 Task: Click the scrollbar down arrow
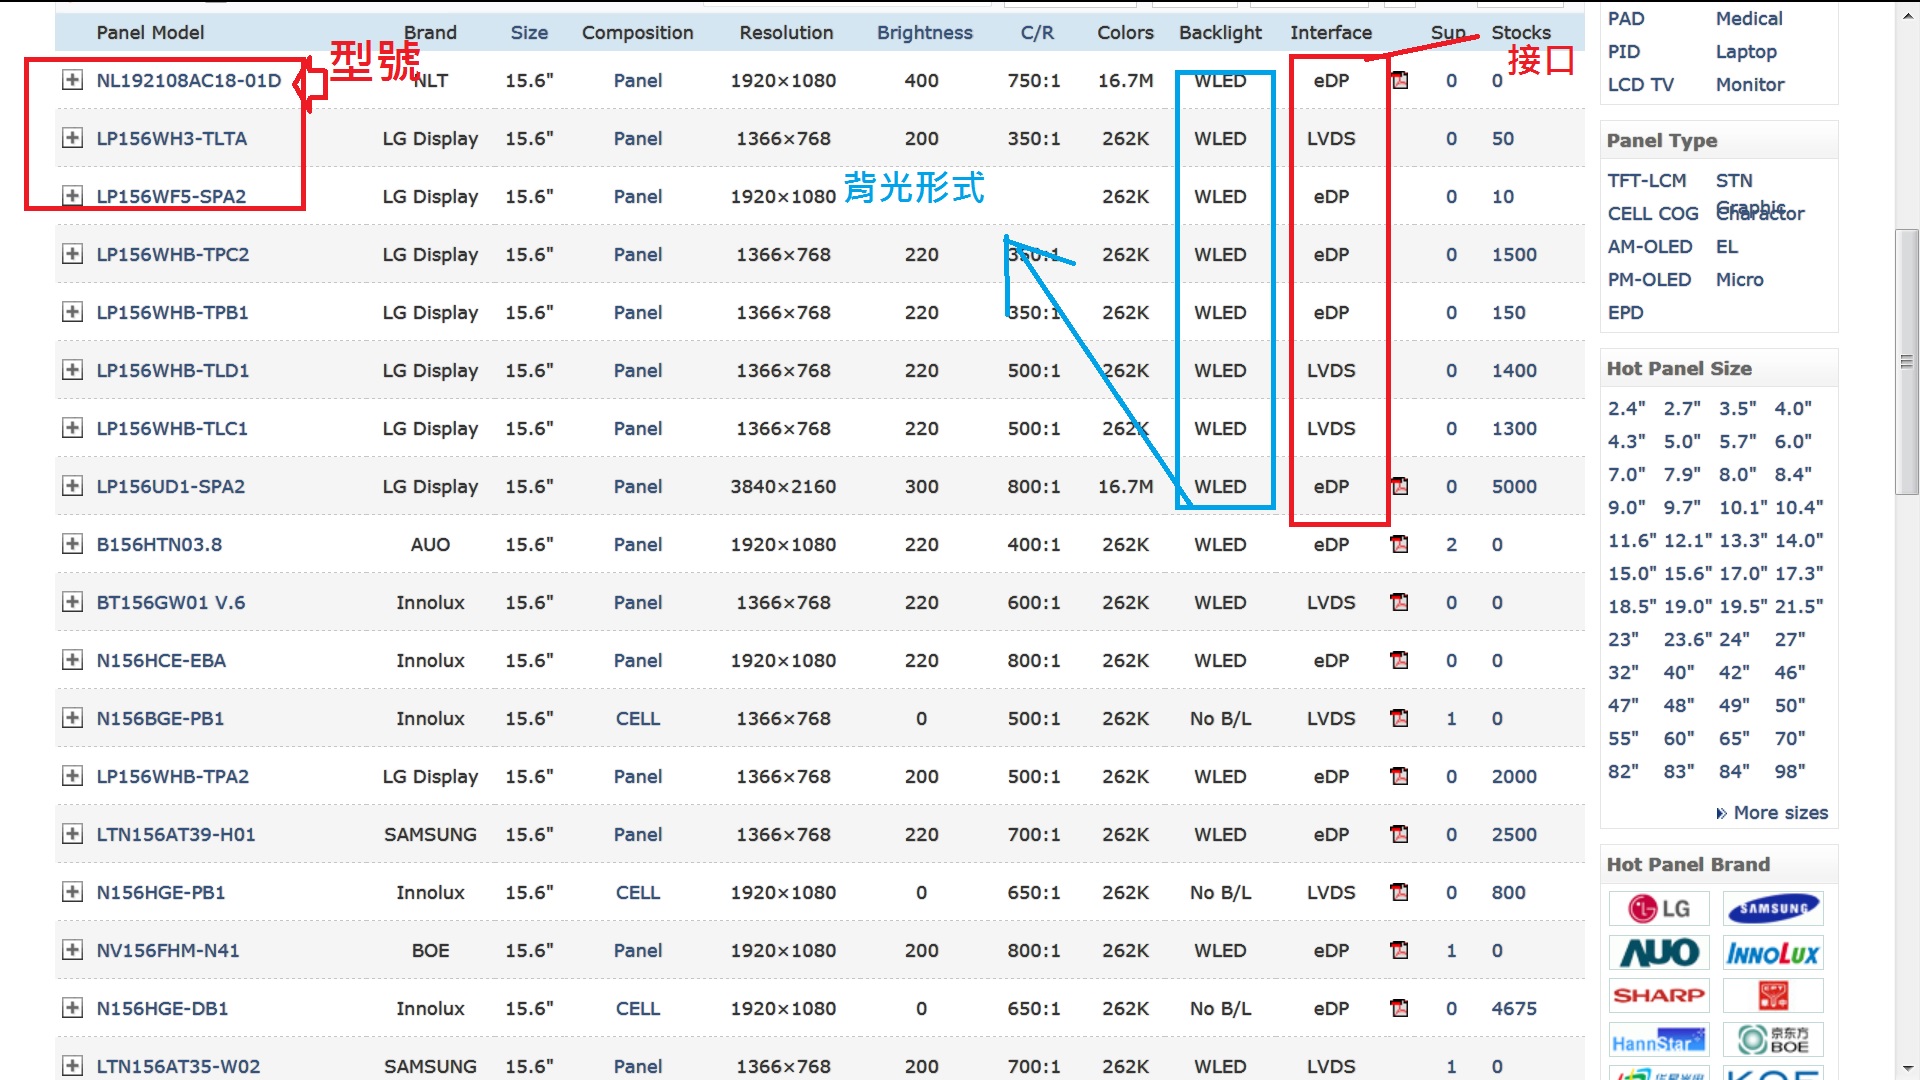tap(1907, 1069)
